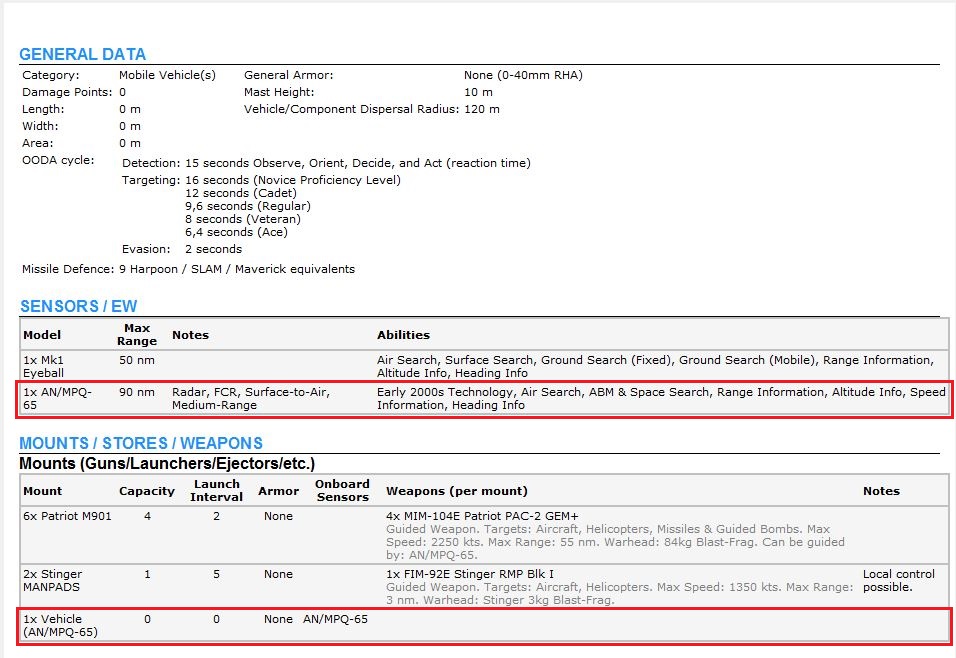Click the Mast Height value '10 m'
This screenshot has height=658, width=956.
[x=479, y=92]
